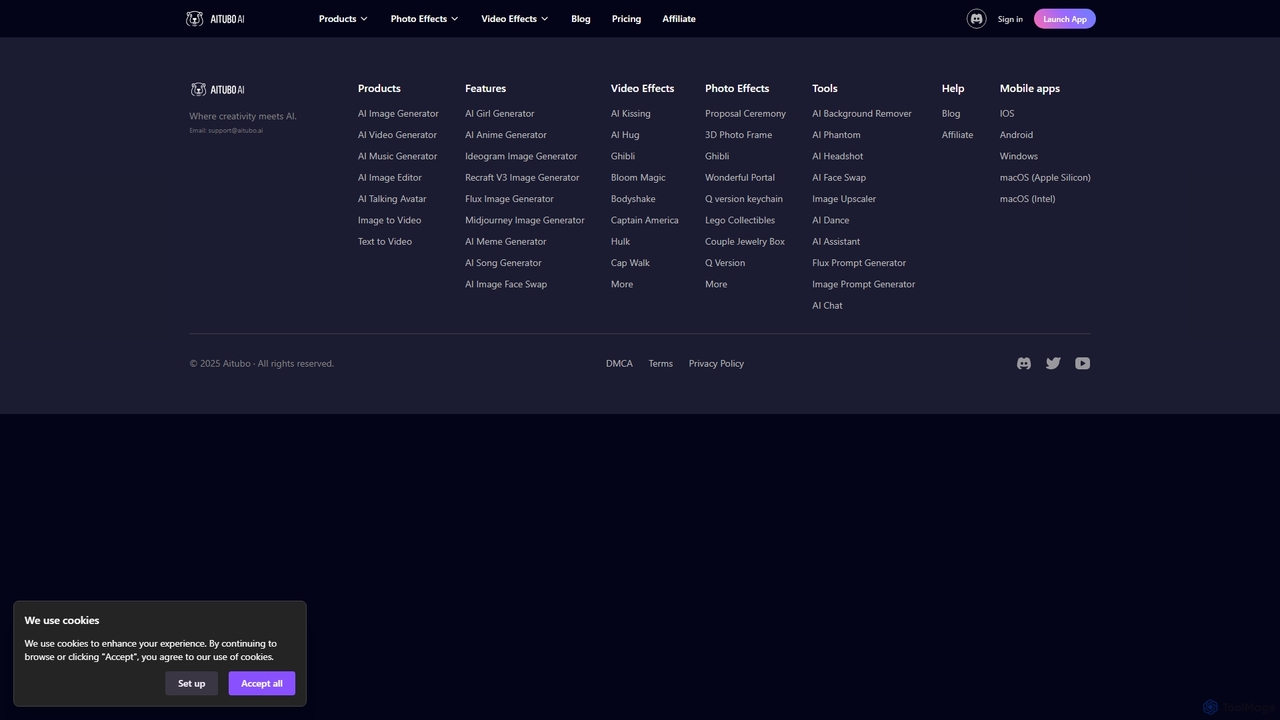Click the Aitubo AI logo in the header
Screen dimensions: 1280x720
(x=215, y=19)
